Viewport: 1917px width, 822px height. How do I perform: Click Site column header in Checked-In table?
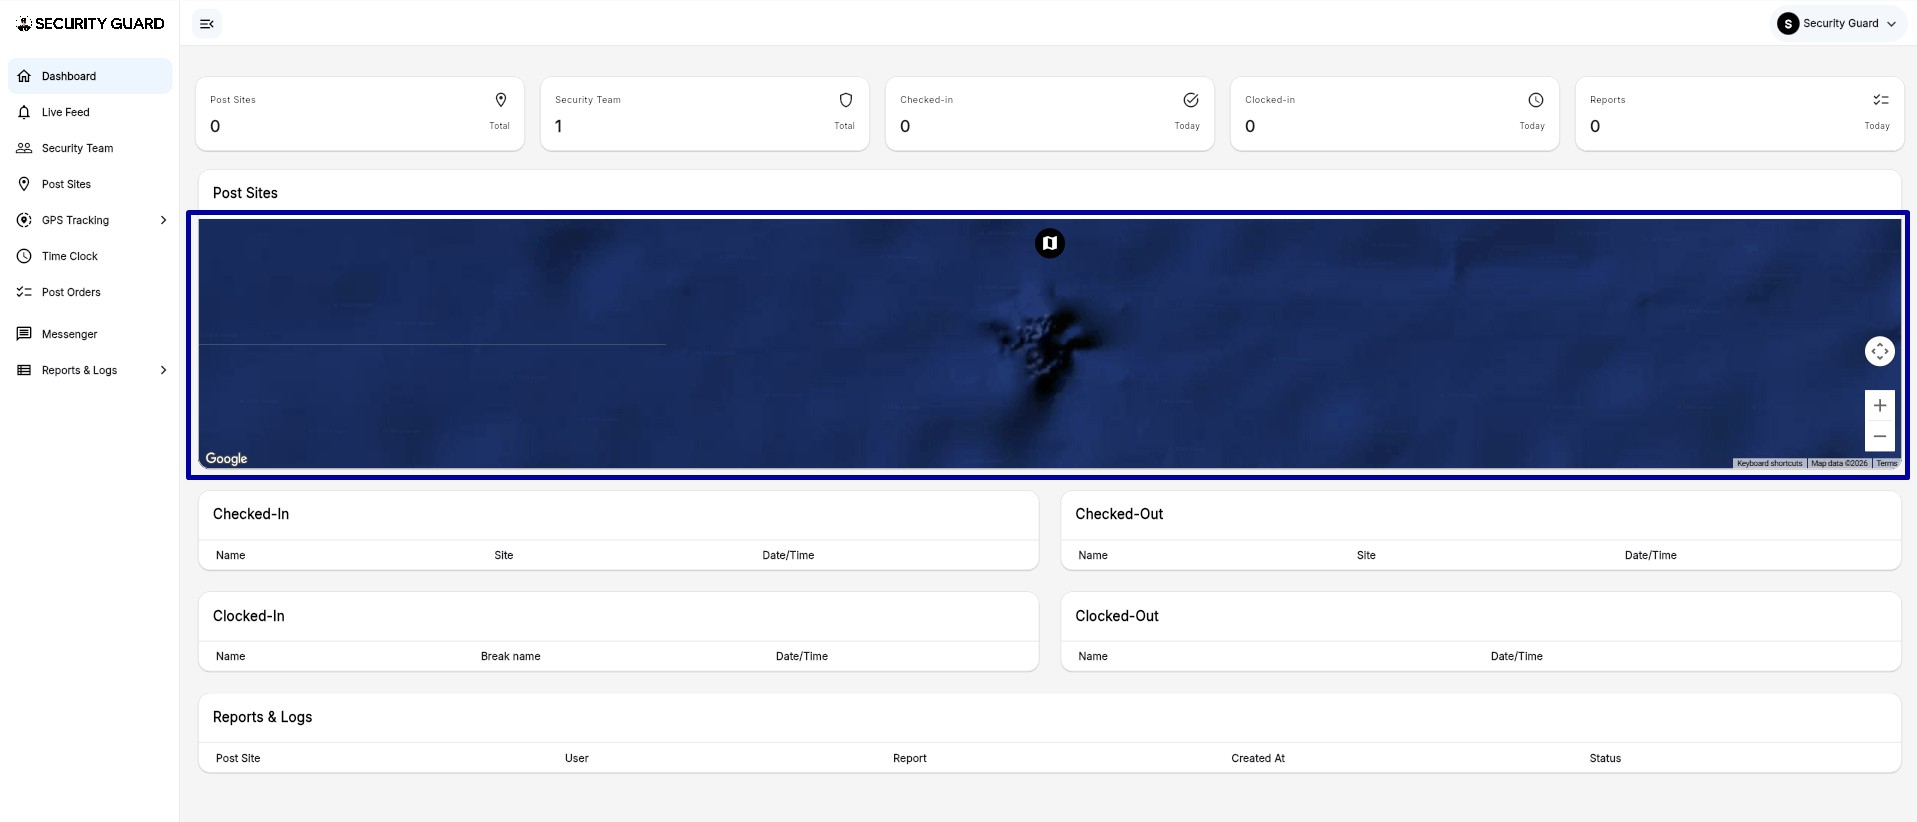504,555
